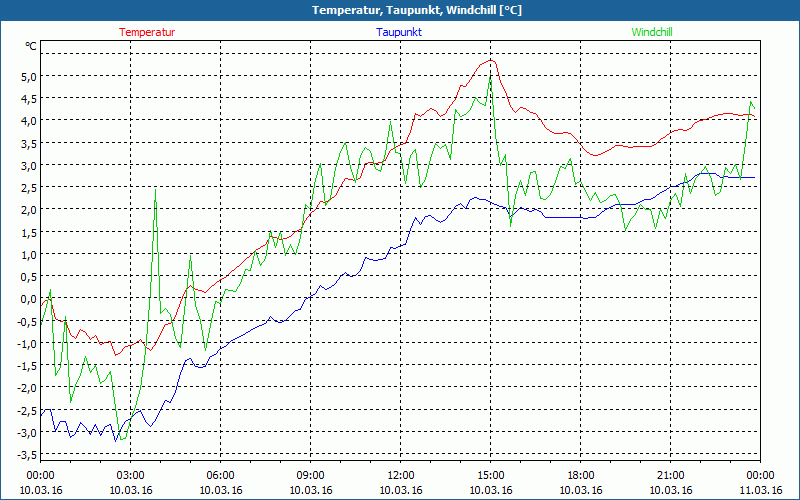Click the 0,5 y-axis value
This screenshot has height=500, width=800.
[x=29, y=277]
